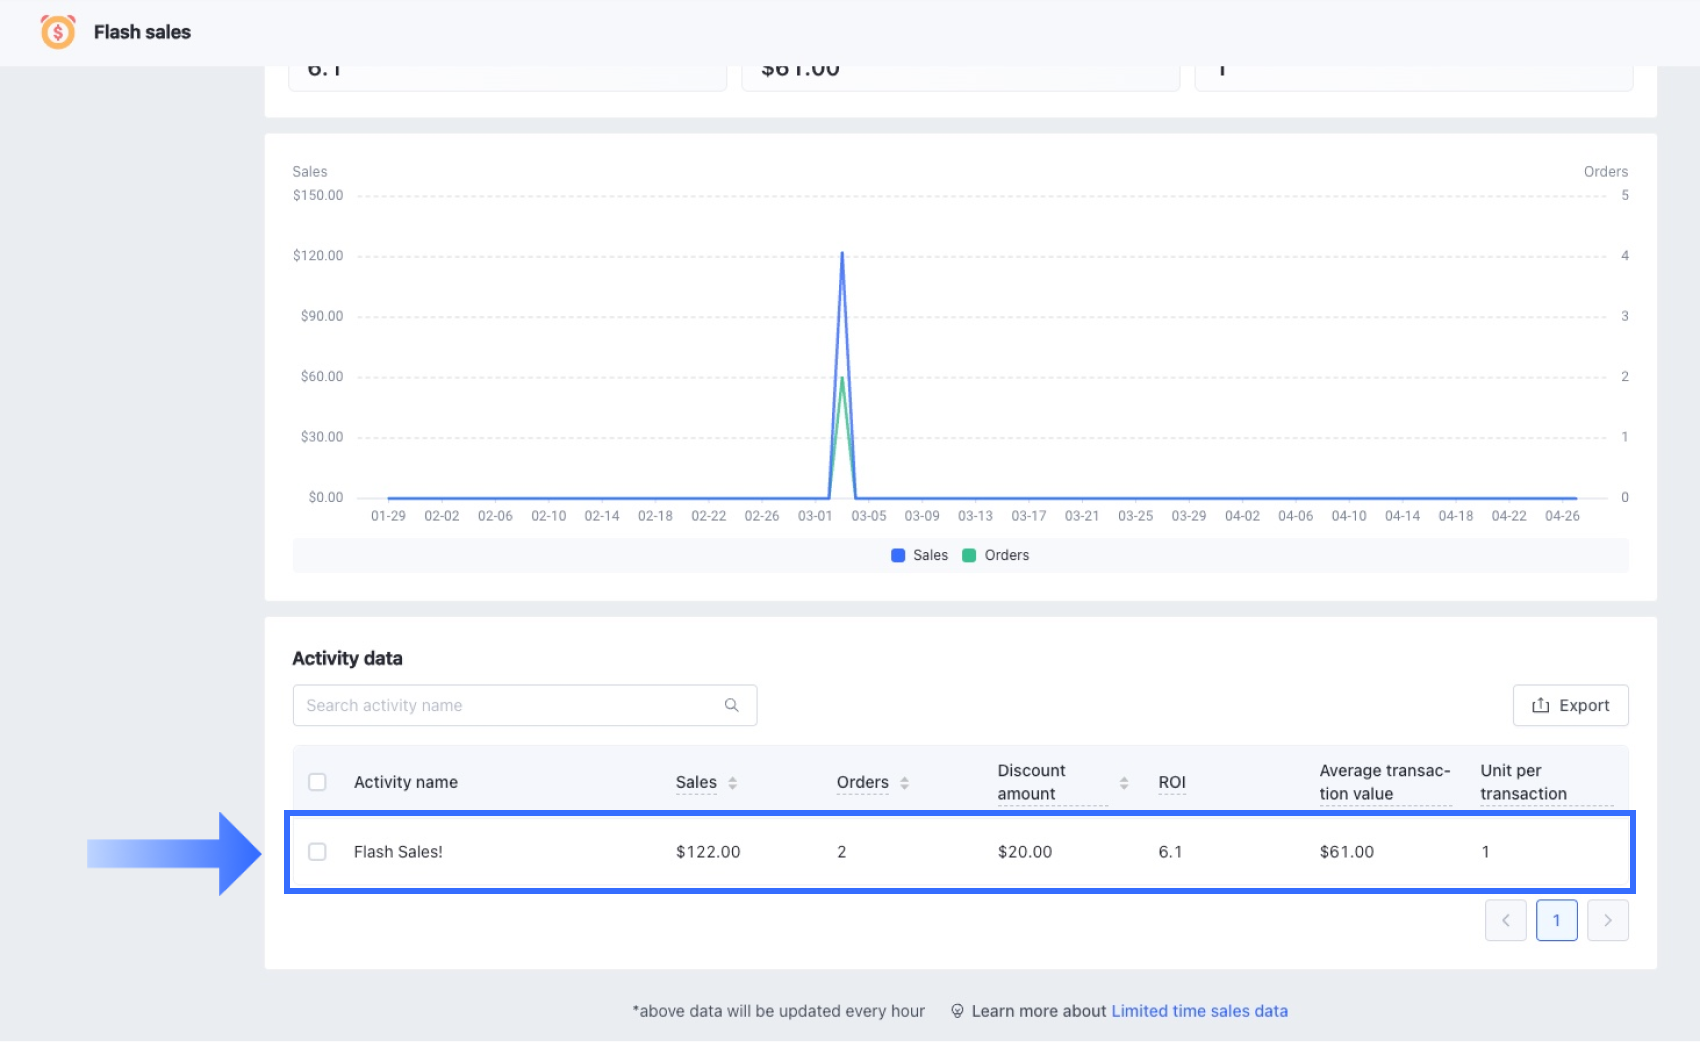Screen dimensions: 1700x1042
Task: Click the Discount amount sort arrows
Action: click(1124, 783)
